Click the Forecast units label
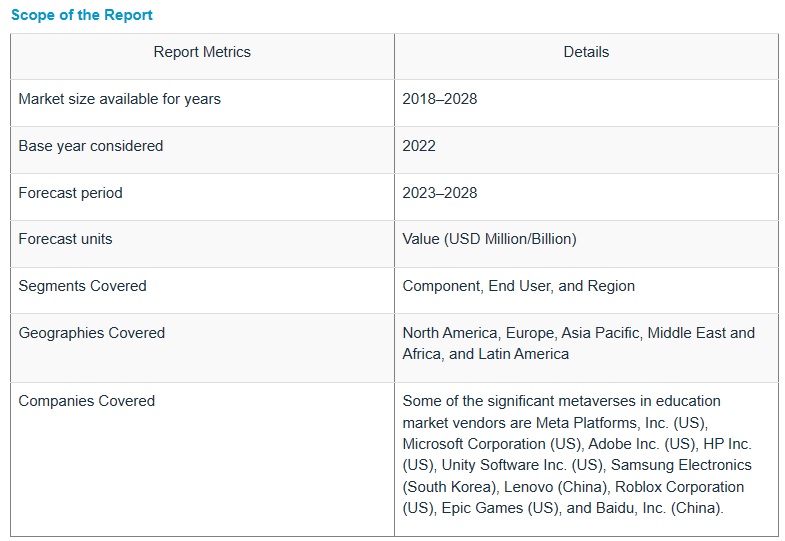 [65, 239]
